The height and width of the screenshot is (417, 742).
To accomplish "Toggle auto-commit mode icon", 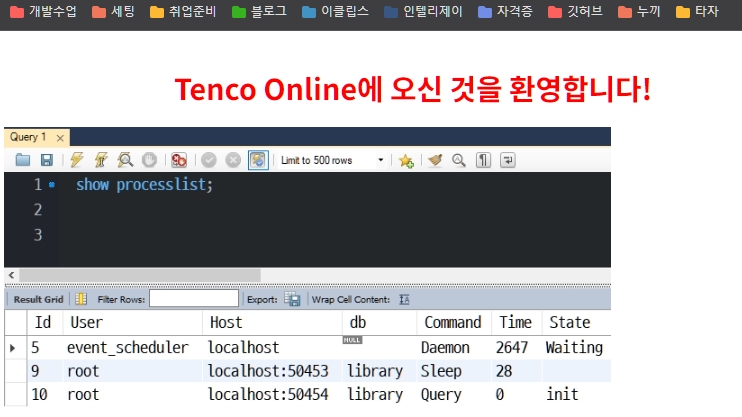I will tap(258, 160).
